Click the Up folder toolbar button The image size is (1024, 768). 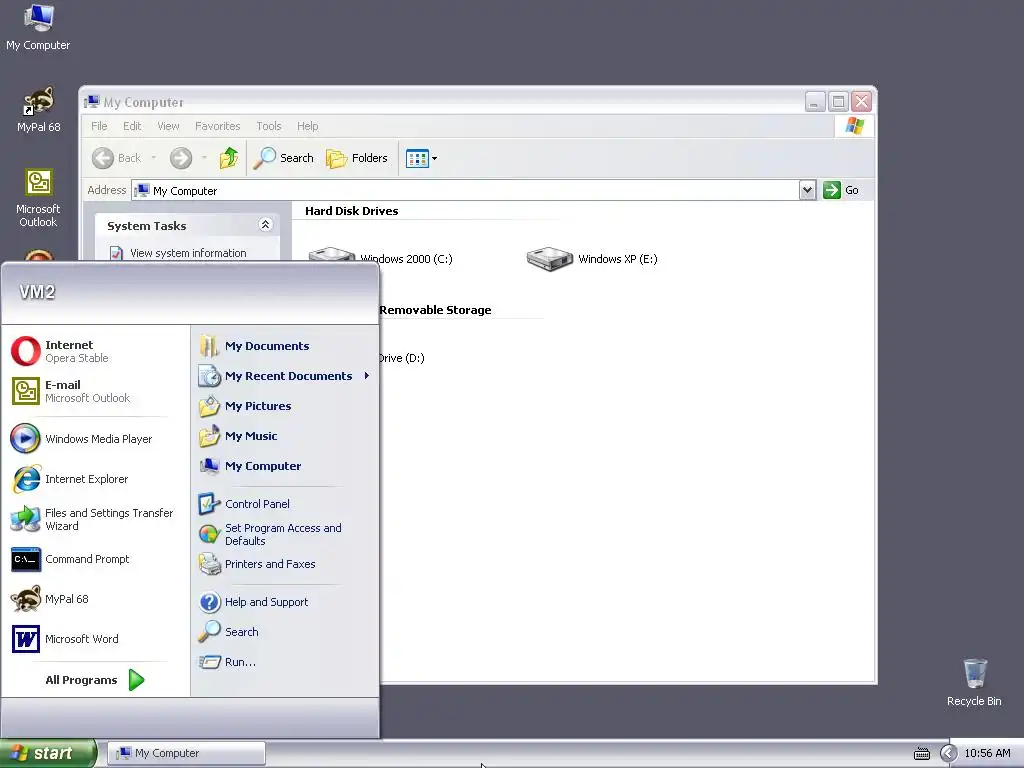coord(229,158)
